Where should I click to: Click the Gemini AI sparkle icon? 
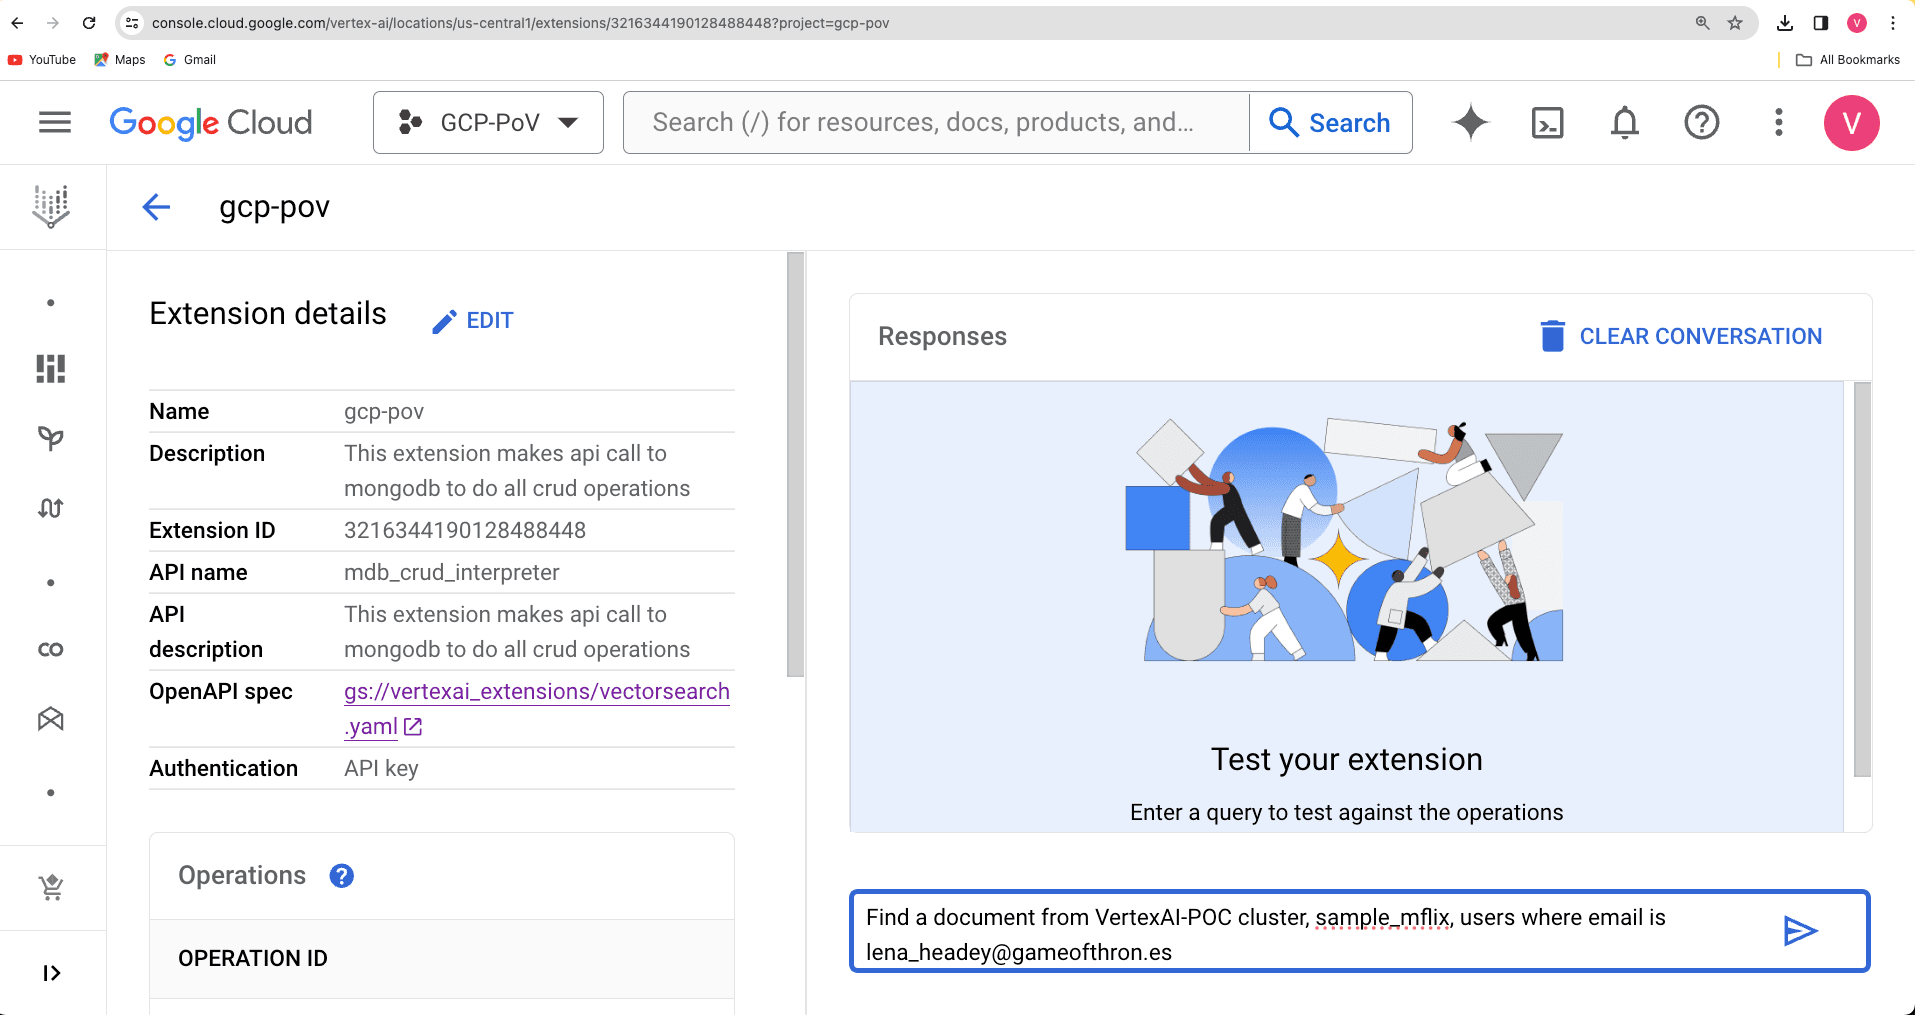1470,122
